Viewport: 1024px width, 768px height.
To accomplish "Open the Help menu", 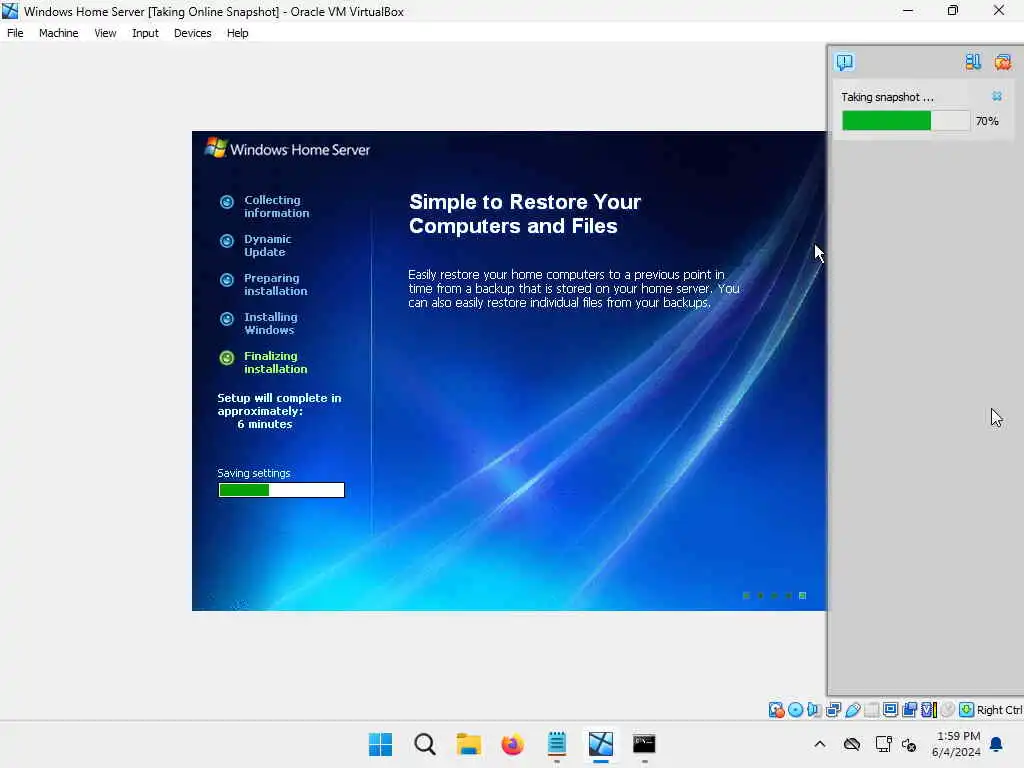I will pyautogui.click(x=237, y=33).
